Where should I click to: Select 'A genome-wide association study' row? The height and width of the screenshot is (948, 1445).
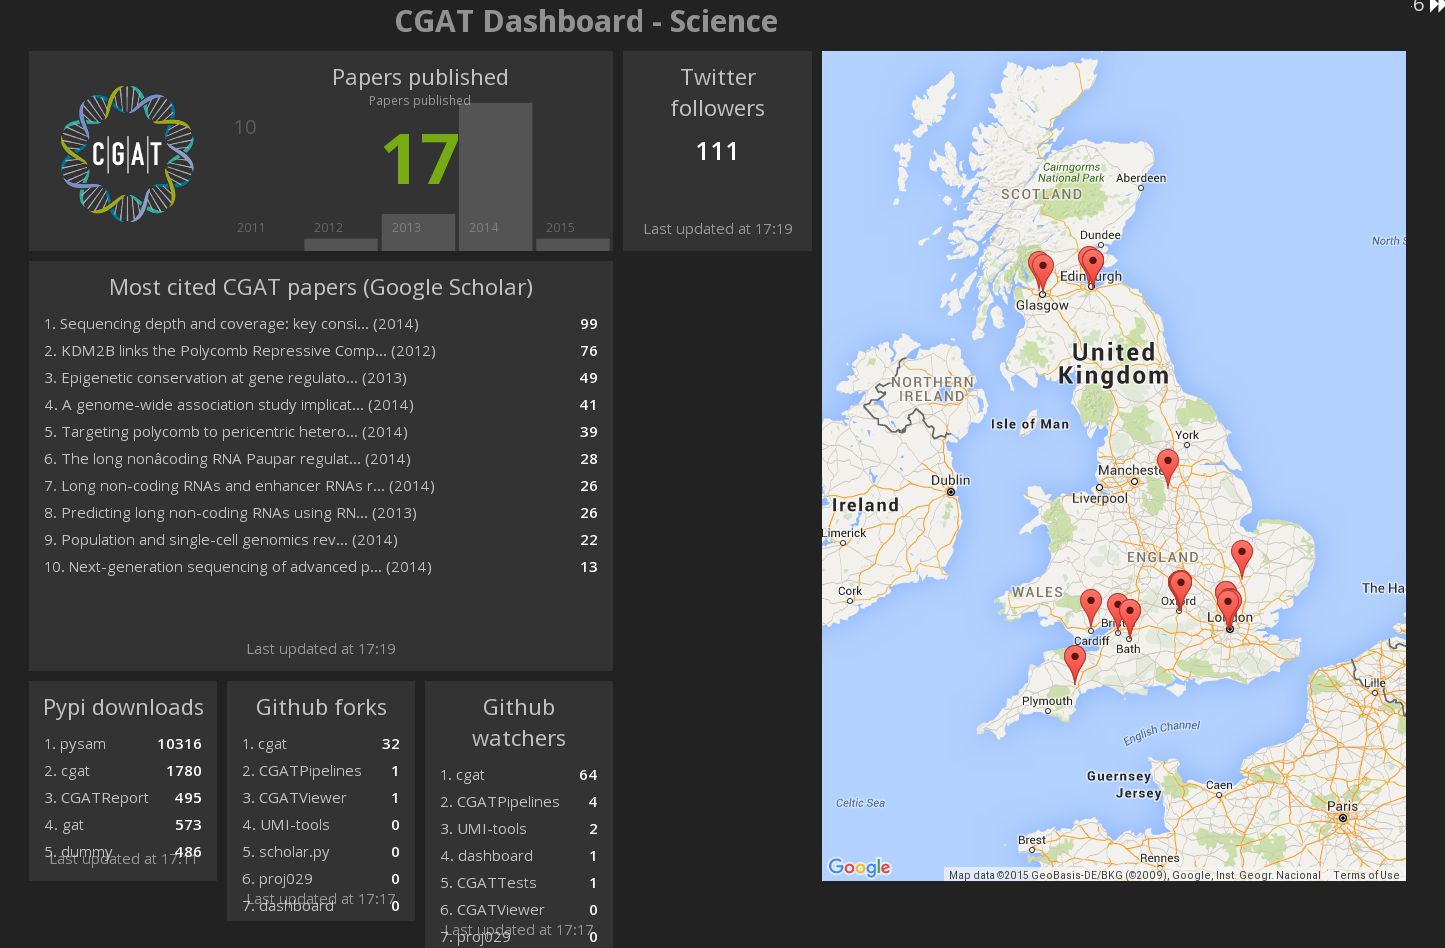(321, 405)
